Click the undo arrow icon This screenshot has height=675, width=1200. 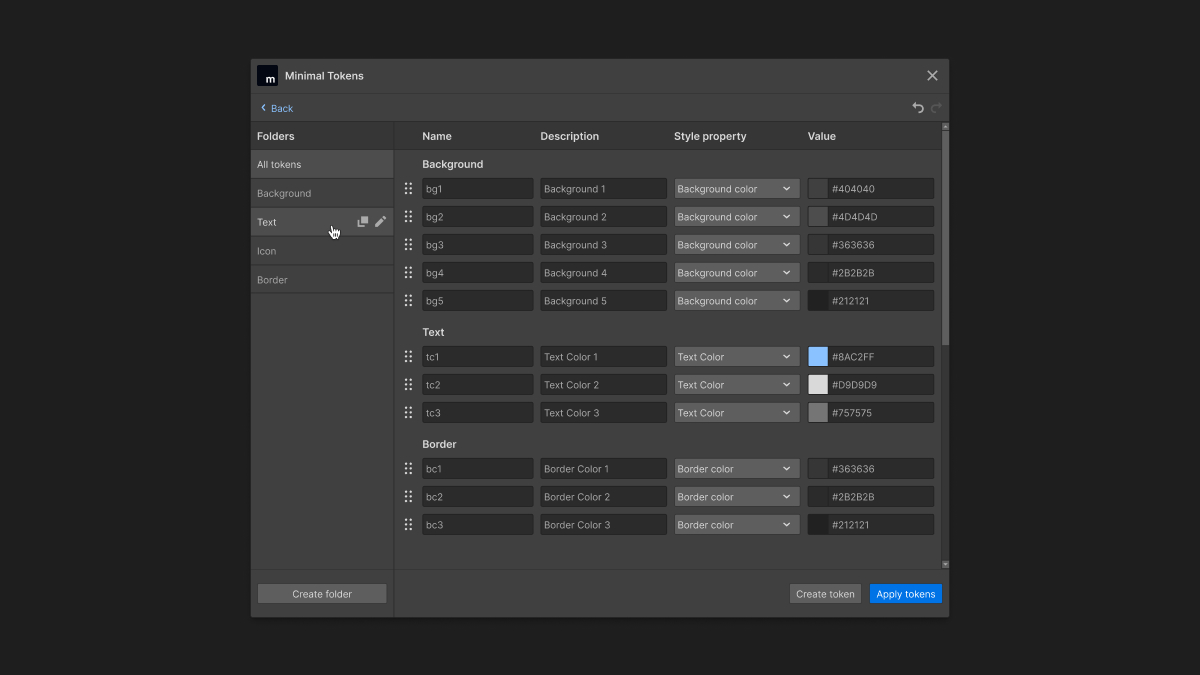(918, 108)
